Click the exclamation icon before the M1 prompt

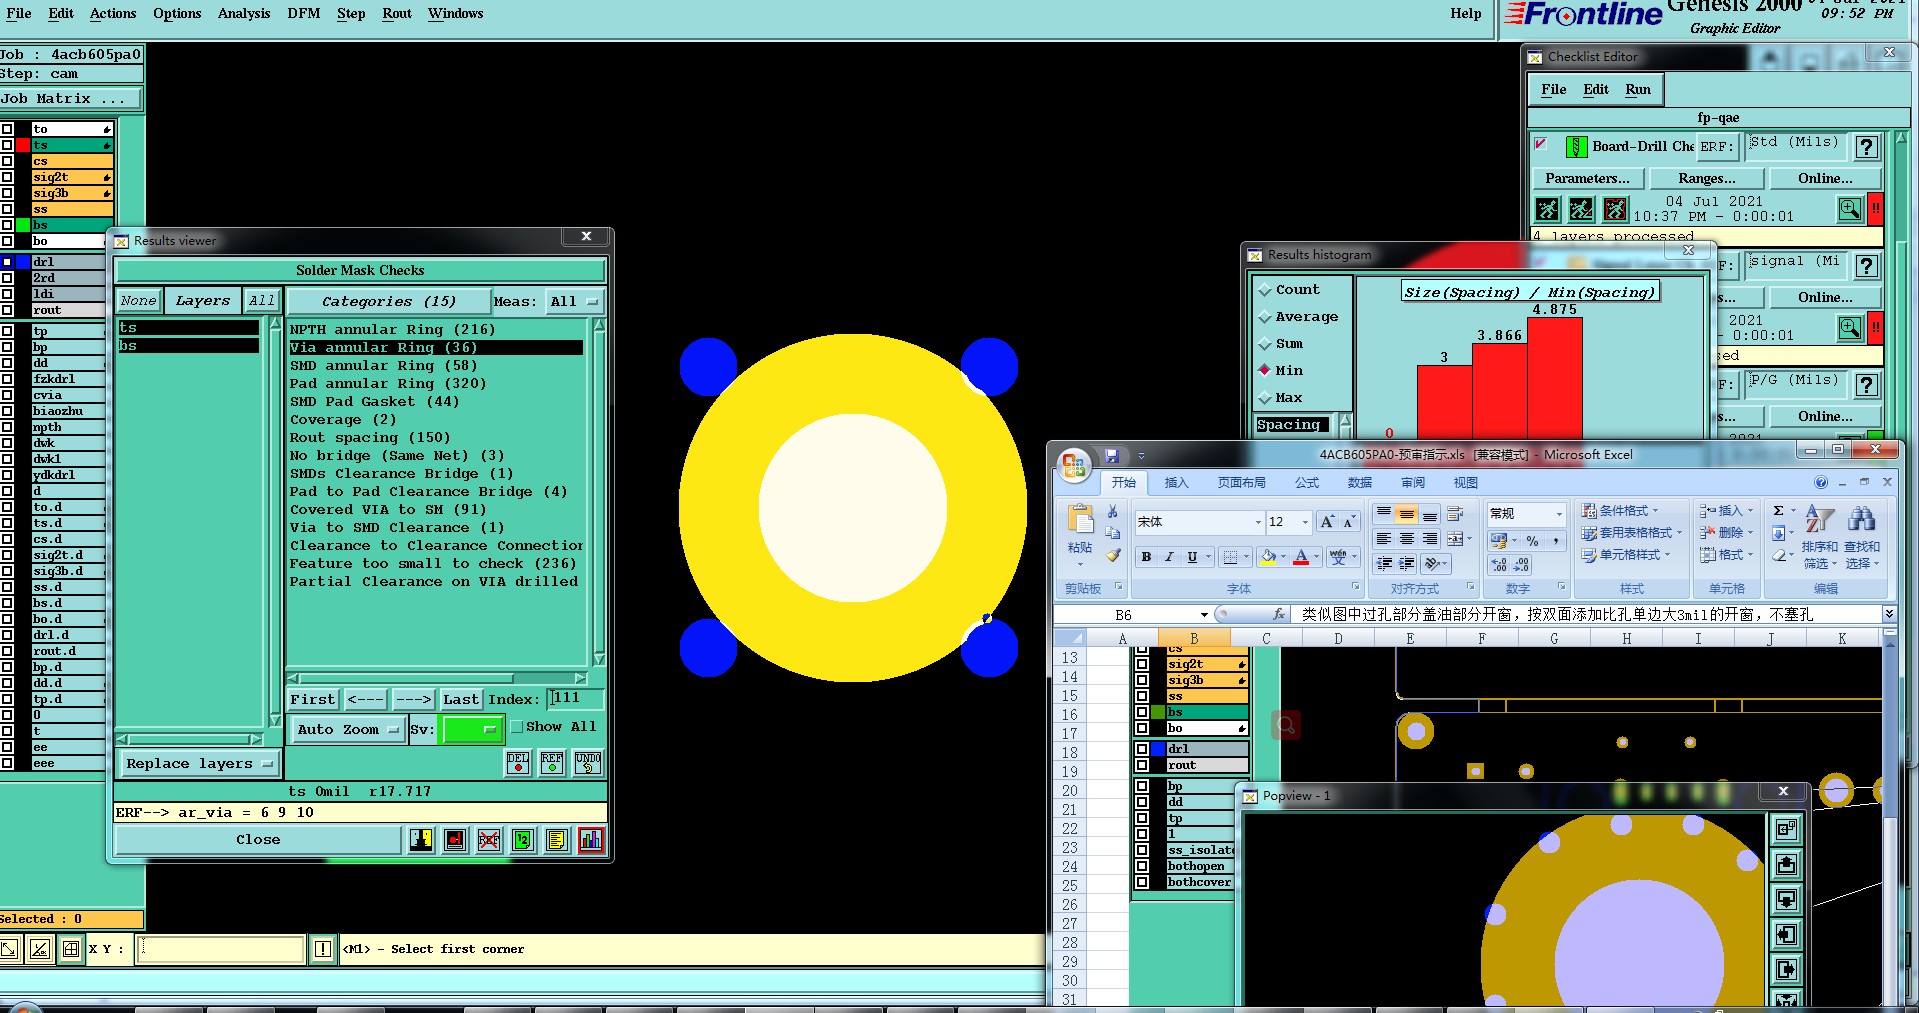[x=323, y=949]
